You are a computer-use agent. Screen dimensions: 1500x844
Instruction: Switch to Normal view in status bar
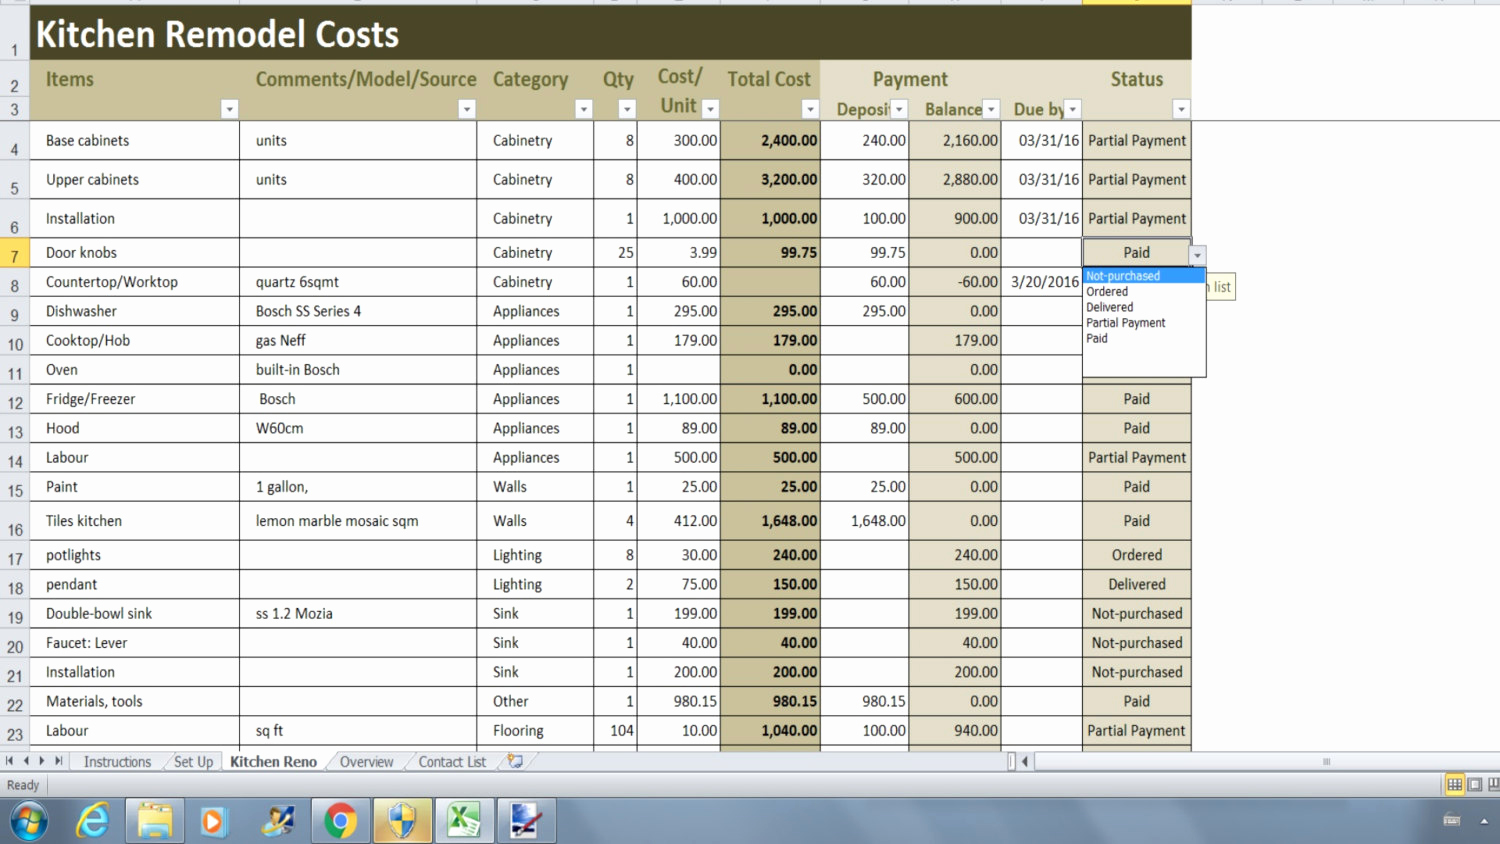[1455, 785]
